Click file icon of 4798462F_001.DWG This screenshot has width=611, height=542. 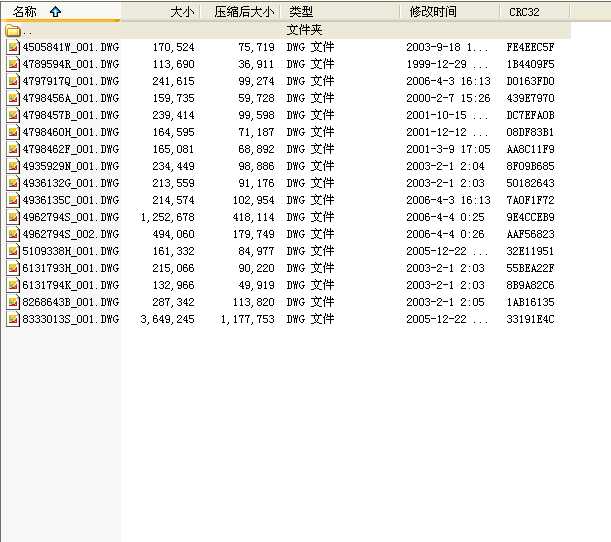click(13, 150)
